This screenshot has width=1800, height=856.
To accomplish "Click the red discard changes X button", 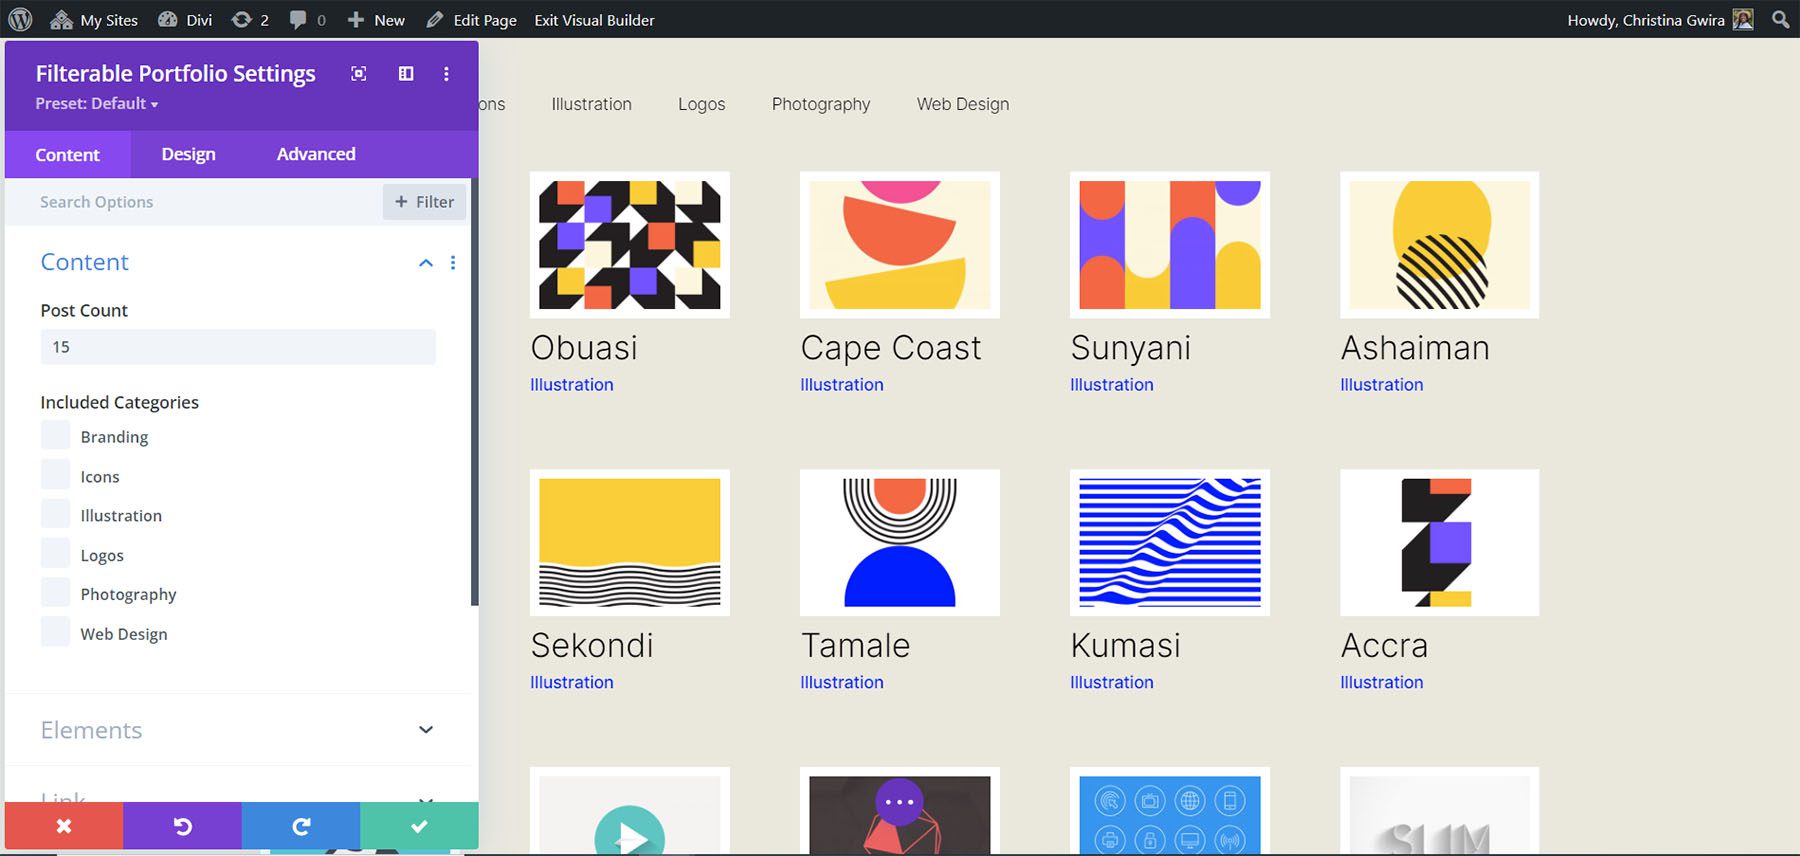I will point(64,826).
